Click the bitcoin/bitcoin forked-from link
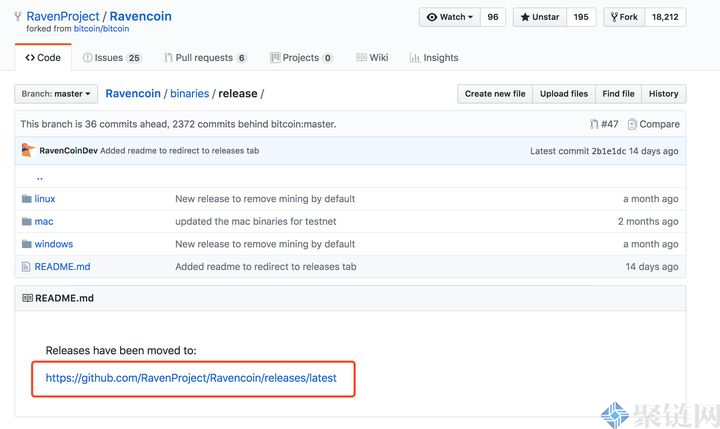 point(101,29)
